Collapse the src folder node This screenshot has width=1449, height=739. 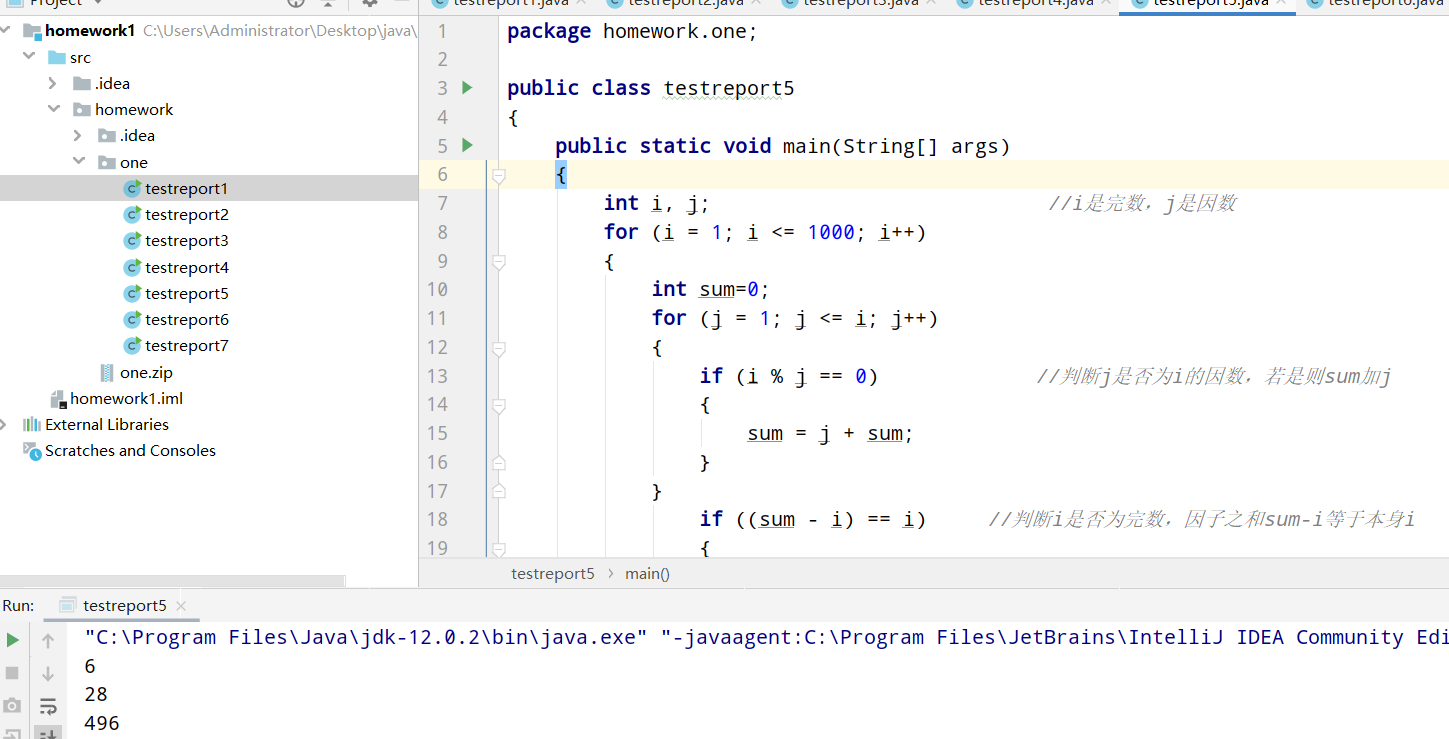[29, 57]
